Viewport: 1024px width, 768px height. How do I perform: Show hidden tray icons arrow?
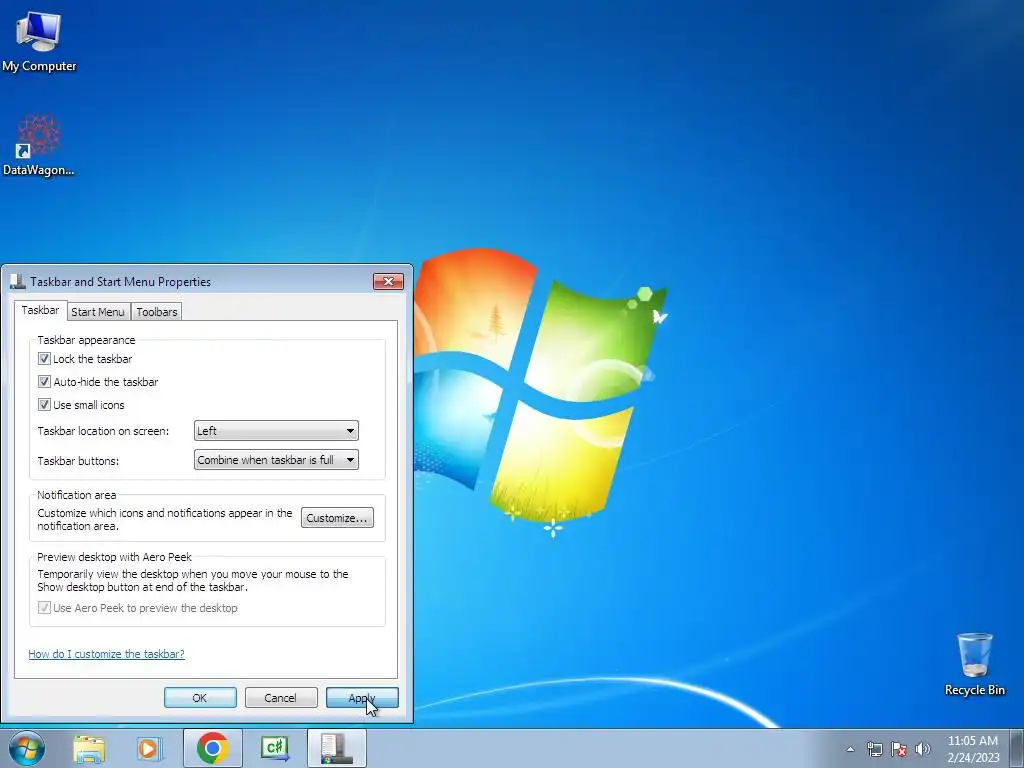pyautogui.click(x=850, y=749)
